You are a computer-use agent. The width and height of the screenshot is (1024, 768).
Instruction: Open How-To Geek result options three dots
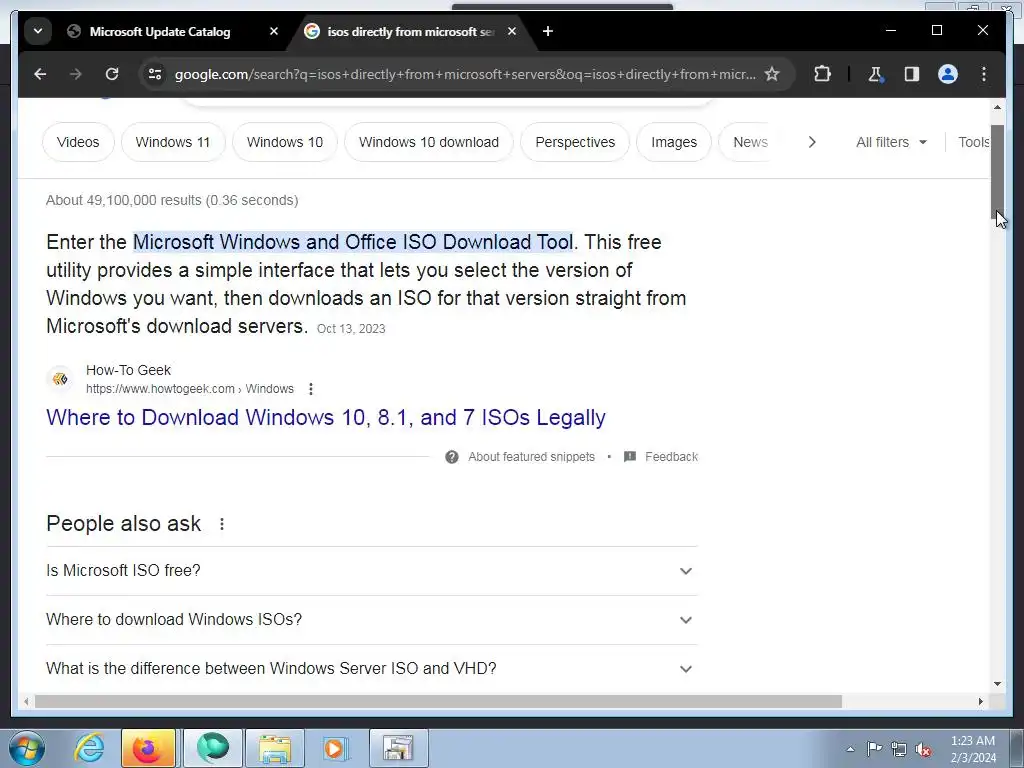311,389
